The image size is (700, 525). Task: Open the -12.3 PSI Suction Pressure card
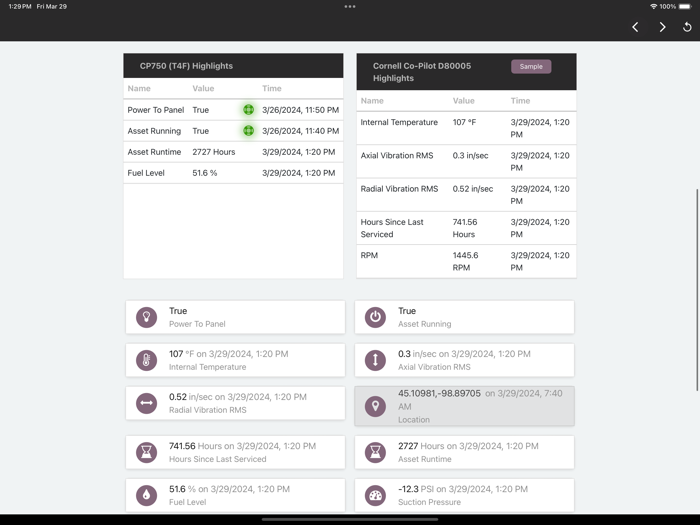(x=464, y=495)
